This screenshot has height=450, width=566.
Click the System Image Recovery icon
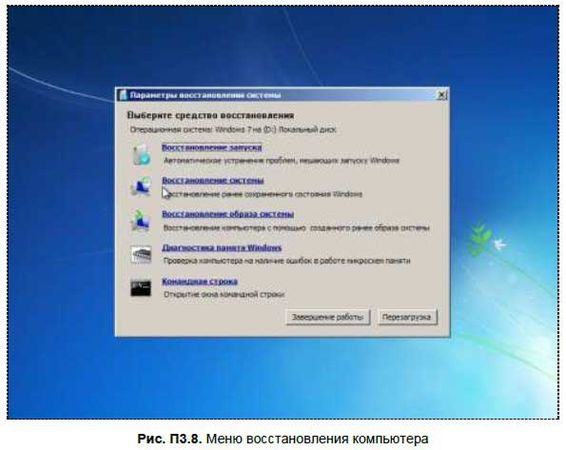[141, 220]
